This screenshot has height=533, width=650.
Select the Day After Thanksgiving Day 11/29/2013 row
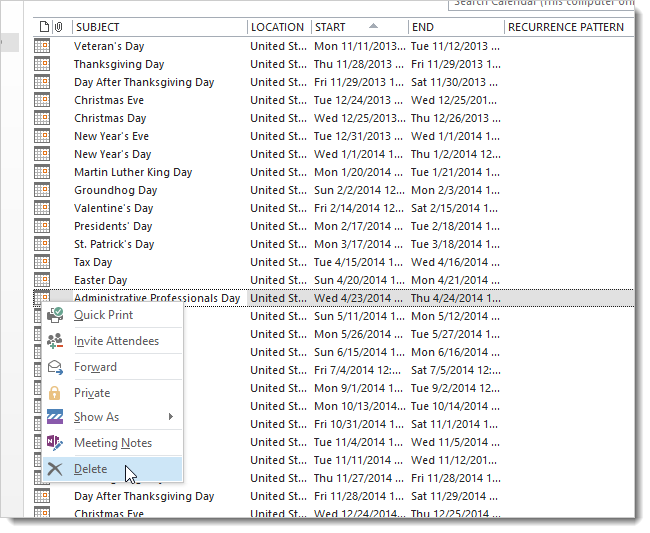(333, 82)
